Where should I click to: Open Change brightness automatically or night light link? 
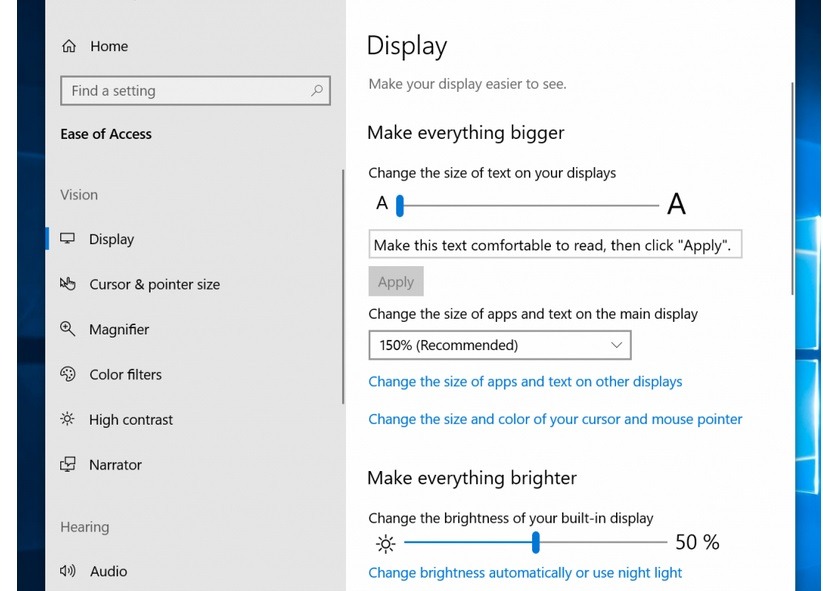[525, 573]
